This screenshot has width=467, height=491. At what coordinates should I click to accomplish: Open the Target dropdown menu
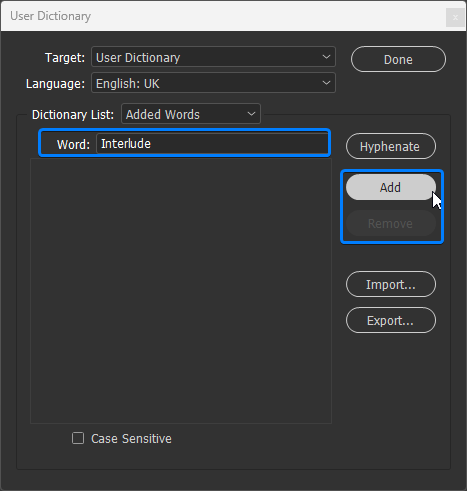[x=213, y=57]
